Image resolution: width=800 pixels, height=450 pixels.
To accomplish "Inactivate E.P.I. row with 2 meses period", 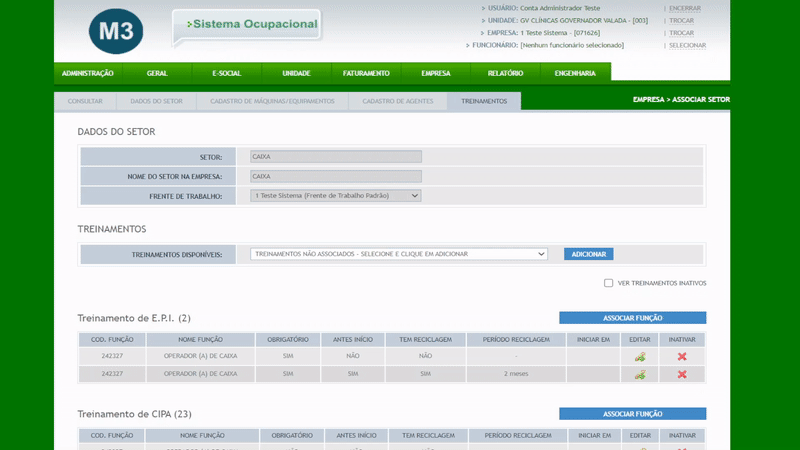I will point(682,374).
